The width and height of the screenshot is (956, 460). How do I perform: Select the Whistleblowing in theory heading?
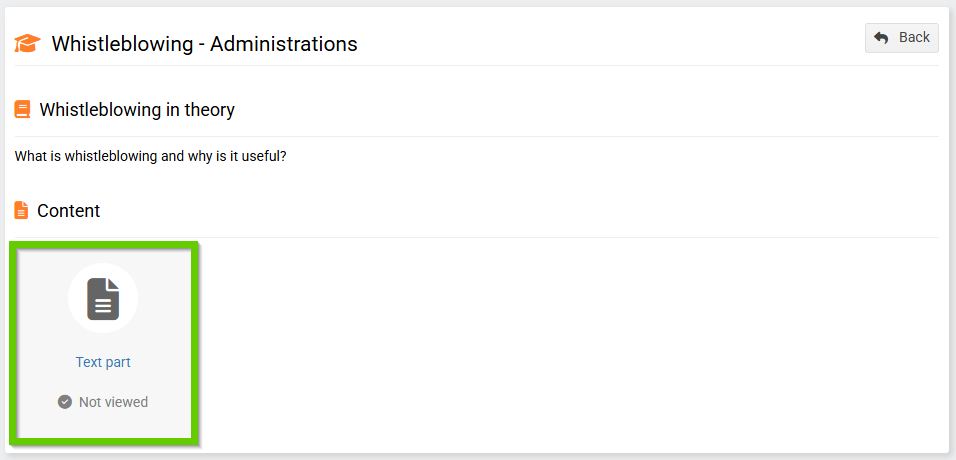pos(137,110)
